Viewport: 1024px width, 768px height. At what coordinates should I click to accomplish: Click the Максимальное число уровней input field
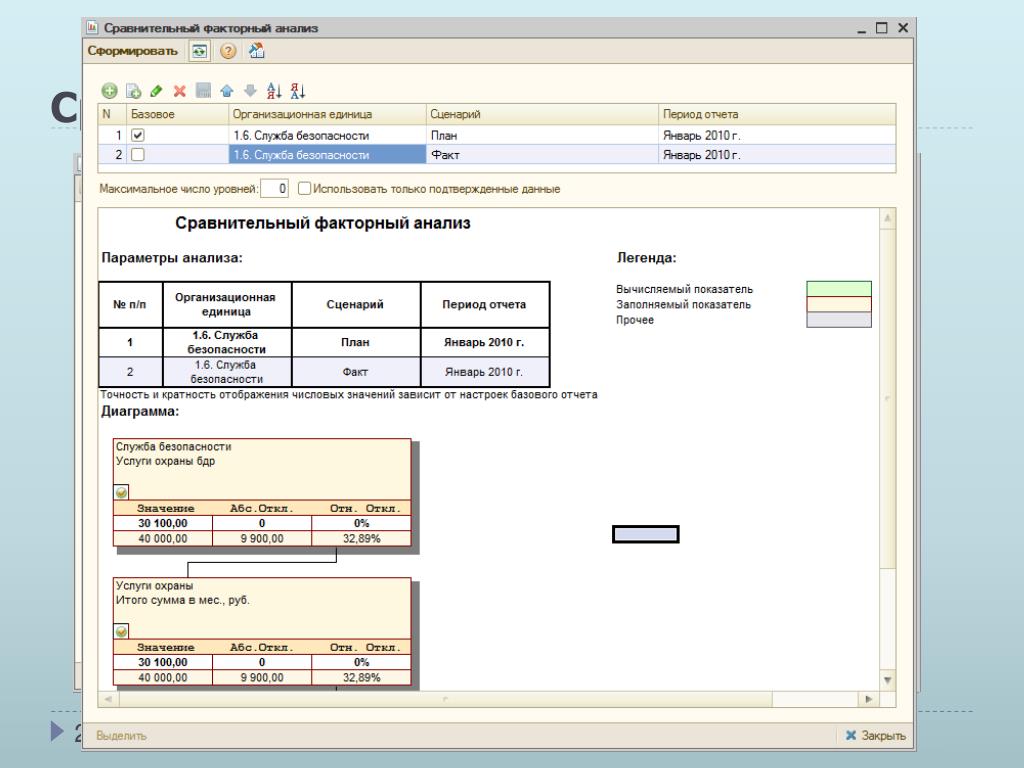[x=274, y=189]
